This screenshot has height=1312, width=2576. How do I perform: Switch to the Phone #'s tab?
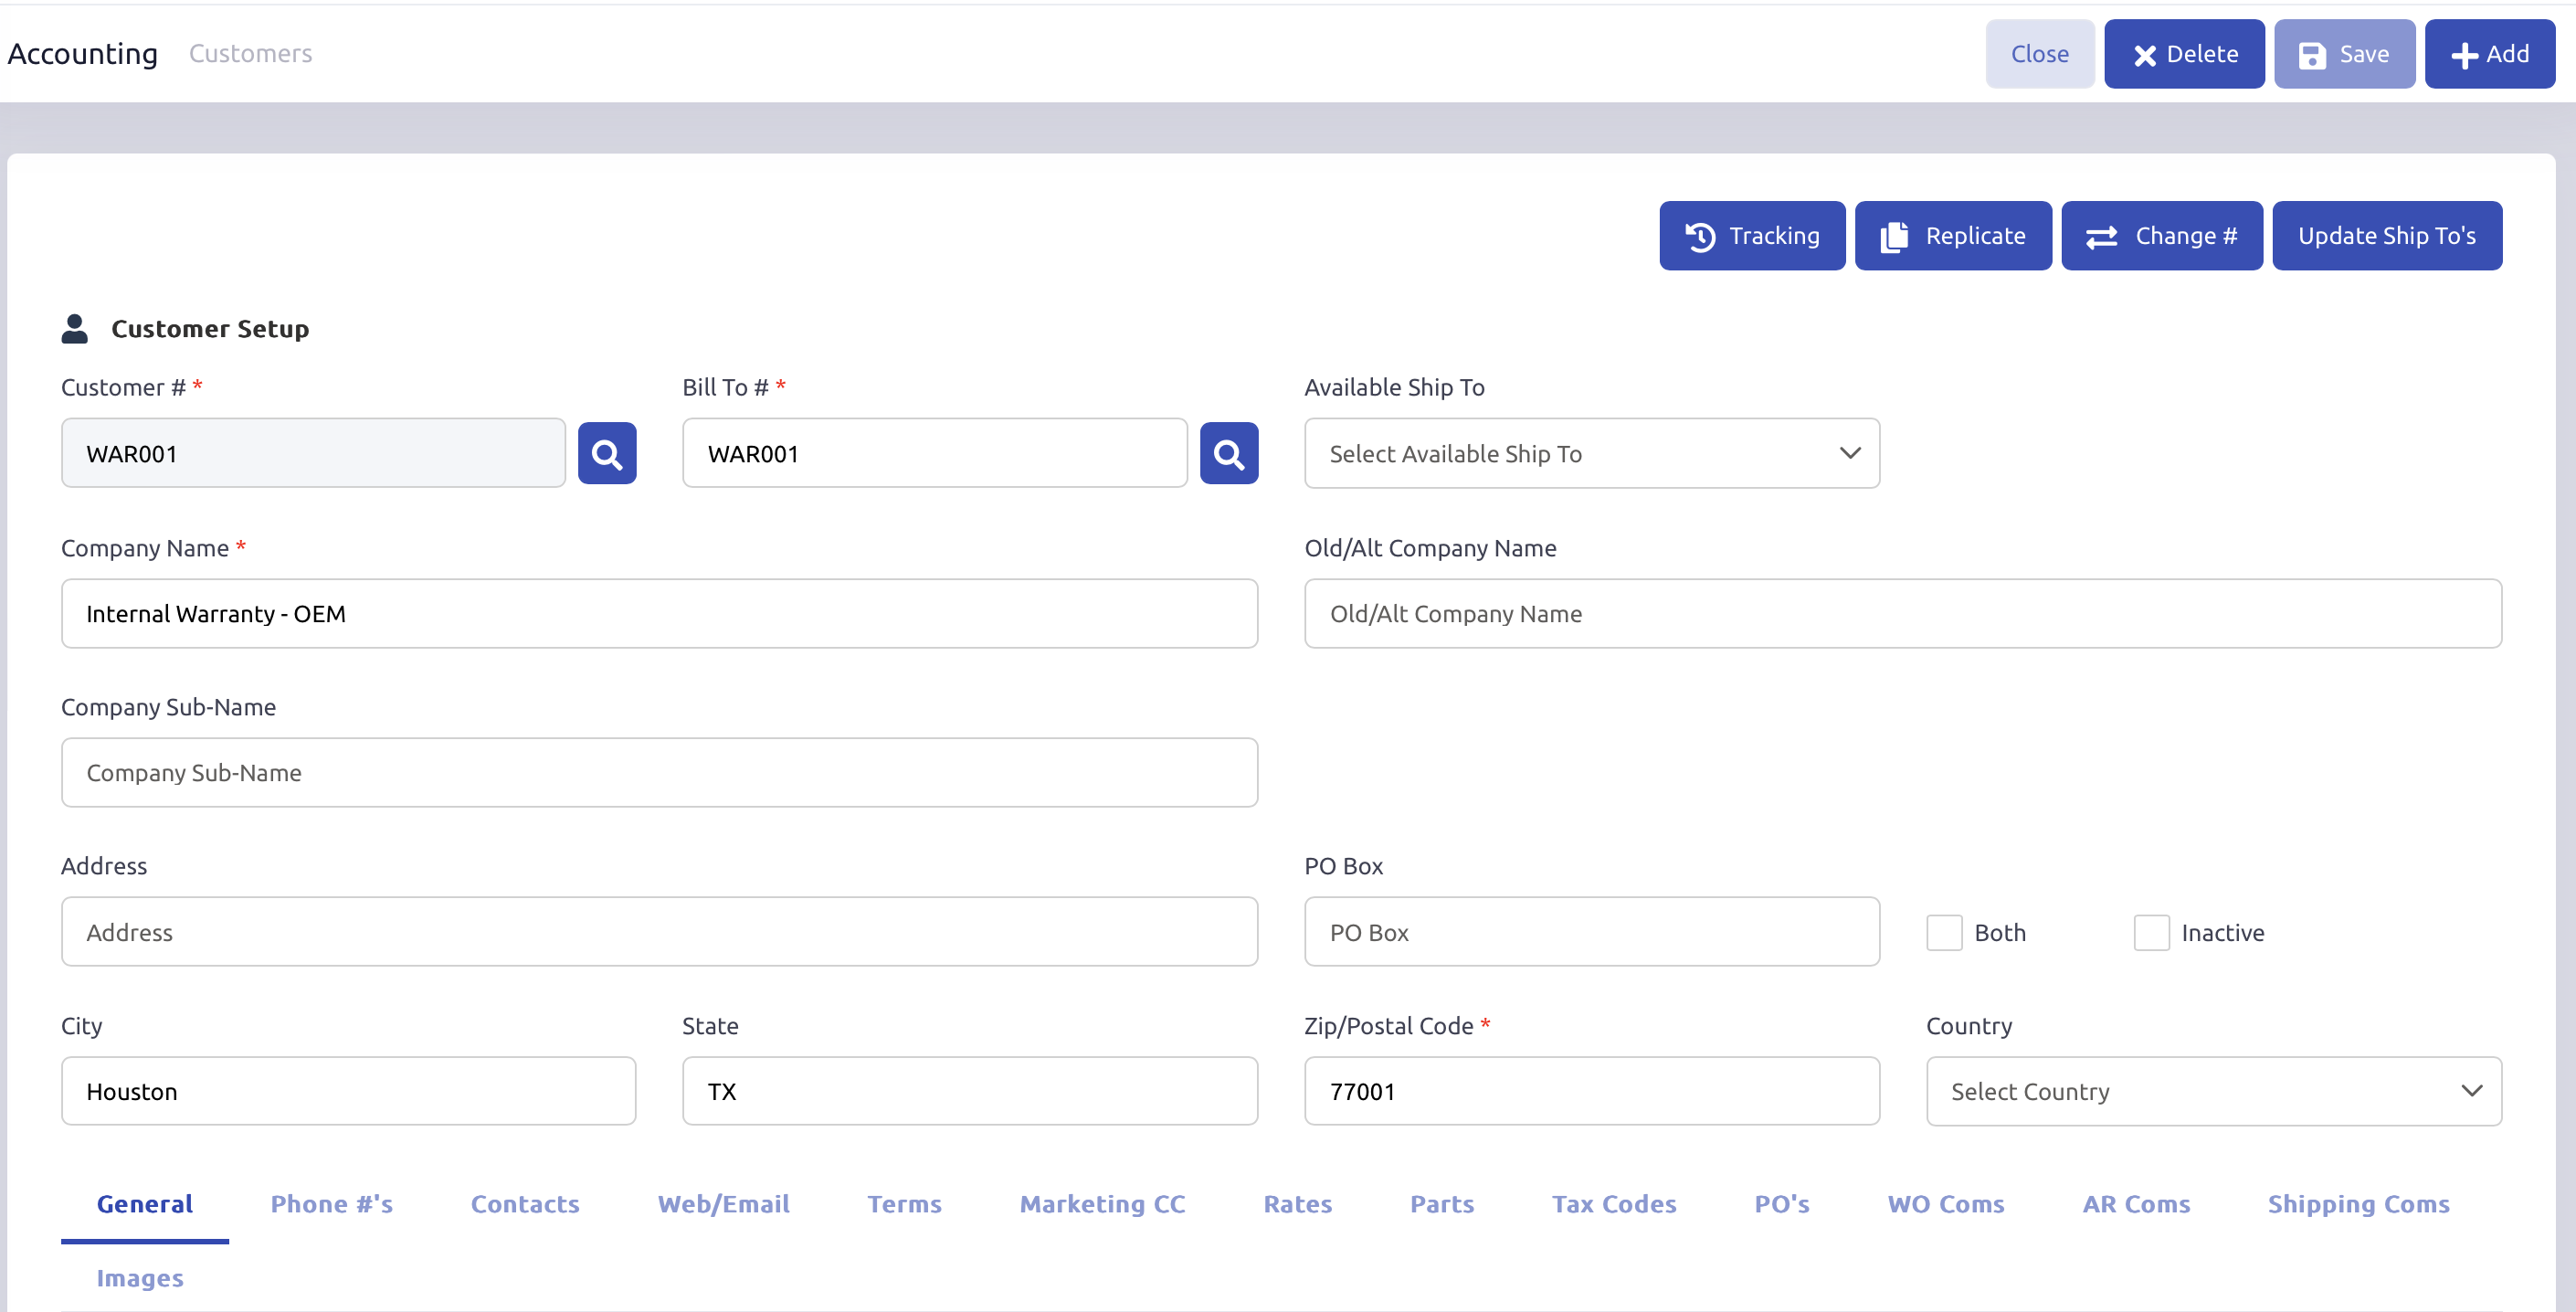click(x=331, y=1204)
